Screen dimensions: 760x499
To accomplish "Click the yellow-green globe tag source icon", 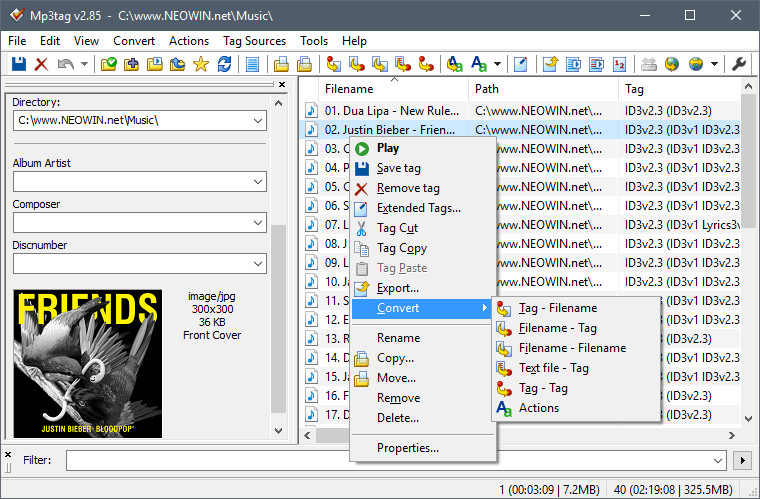I will pos(672,64).
